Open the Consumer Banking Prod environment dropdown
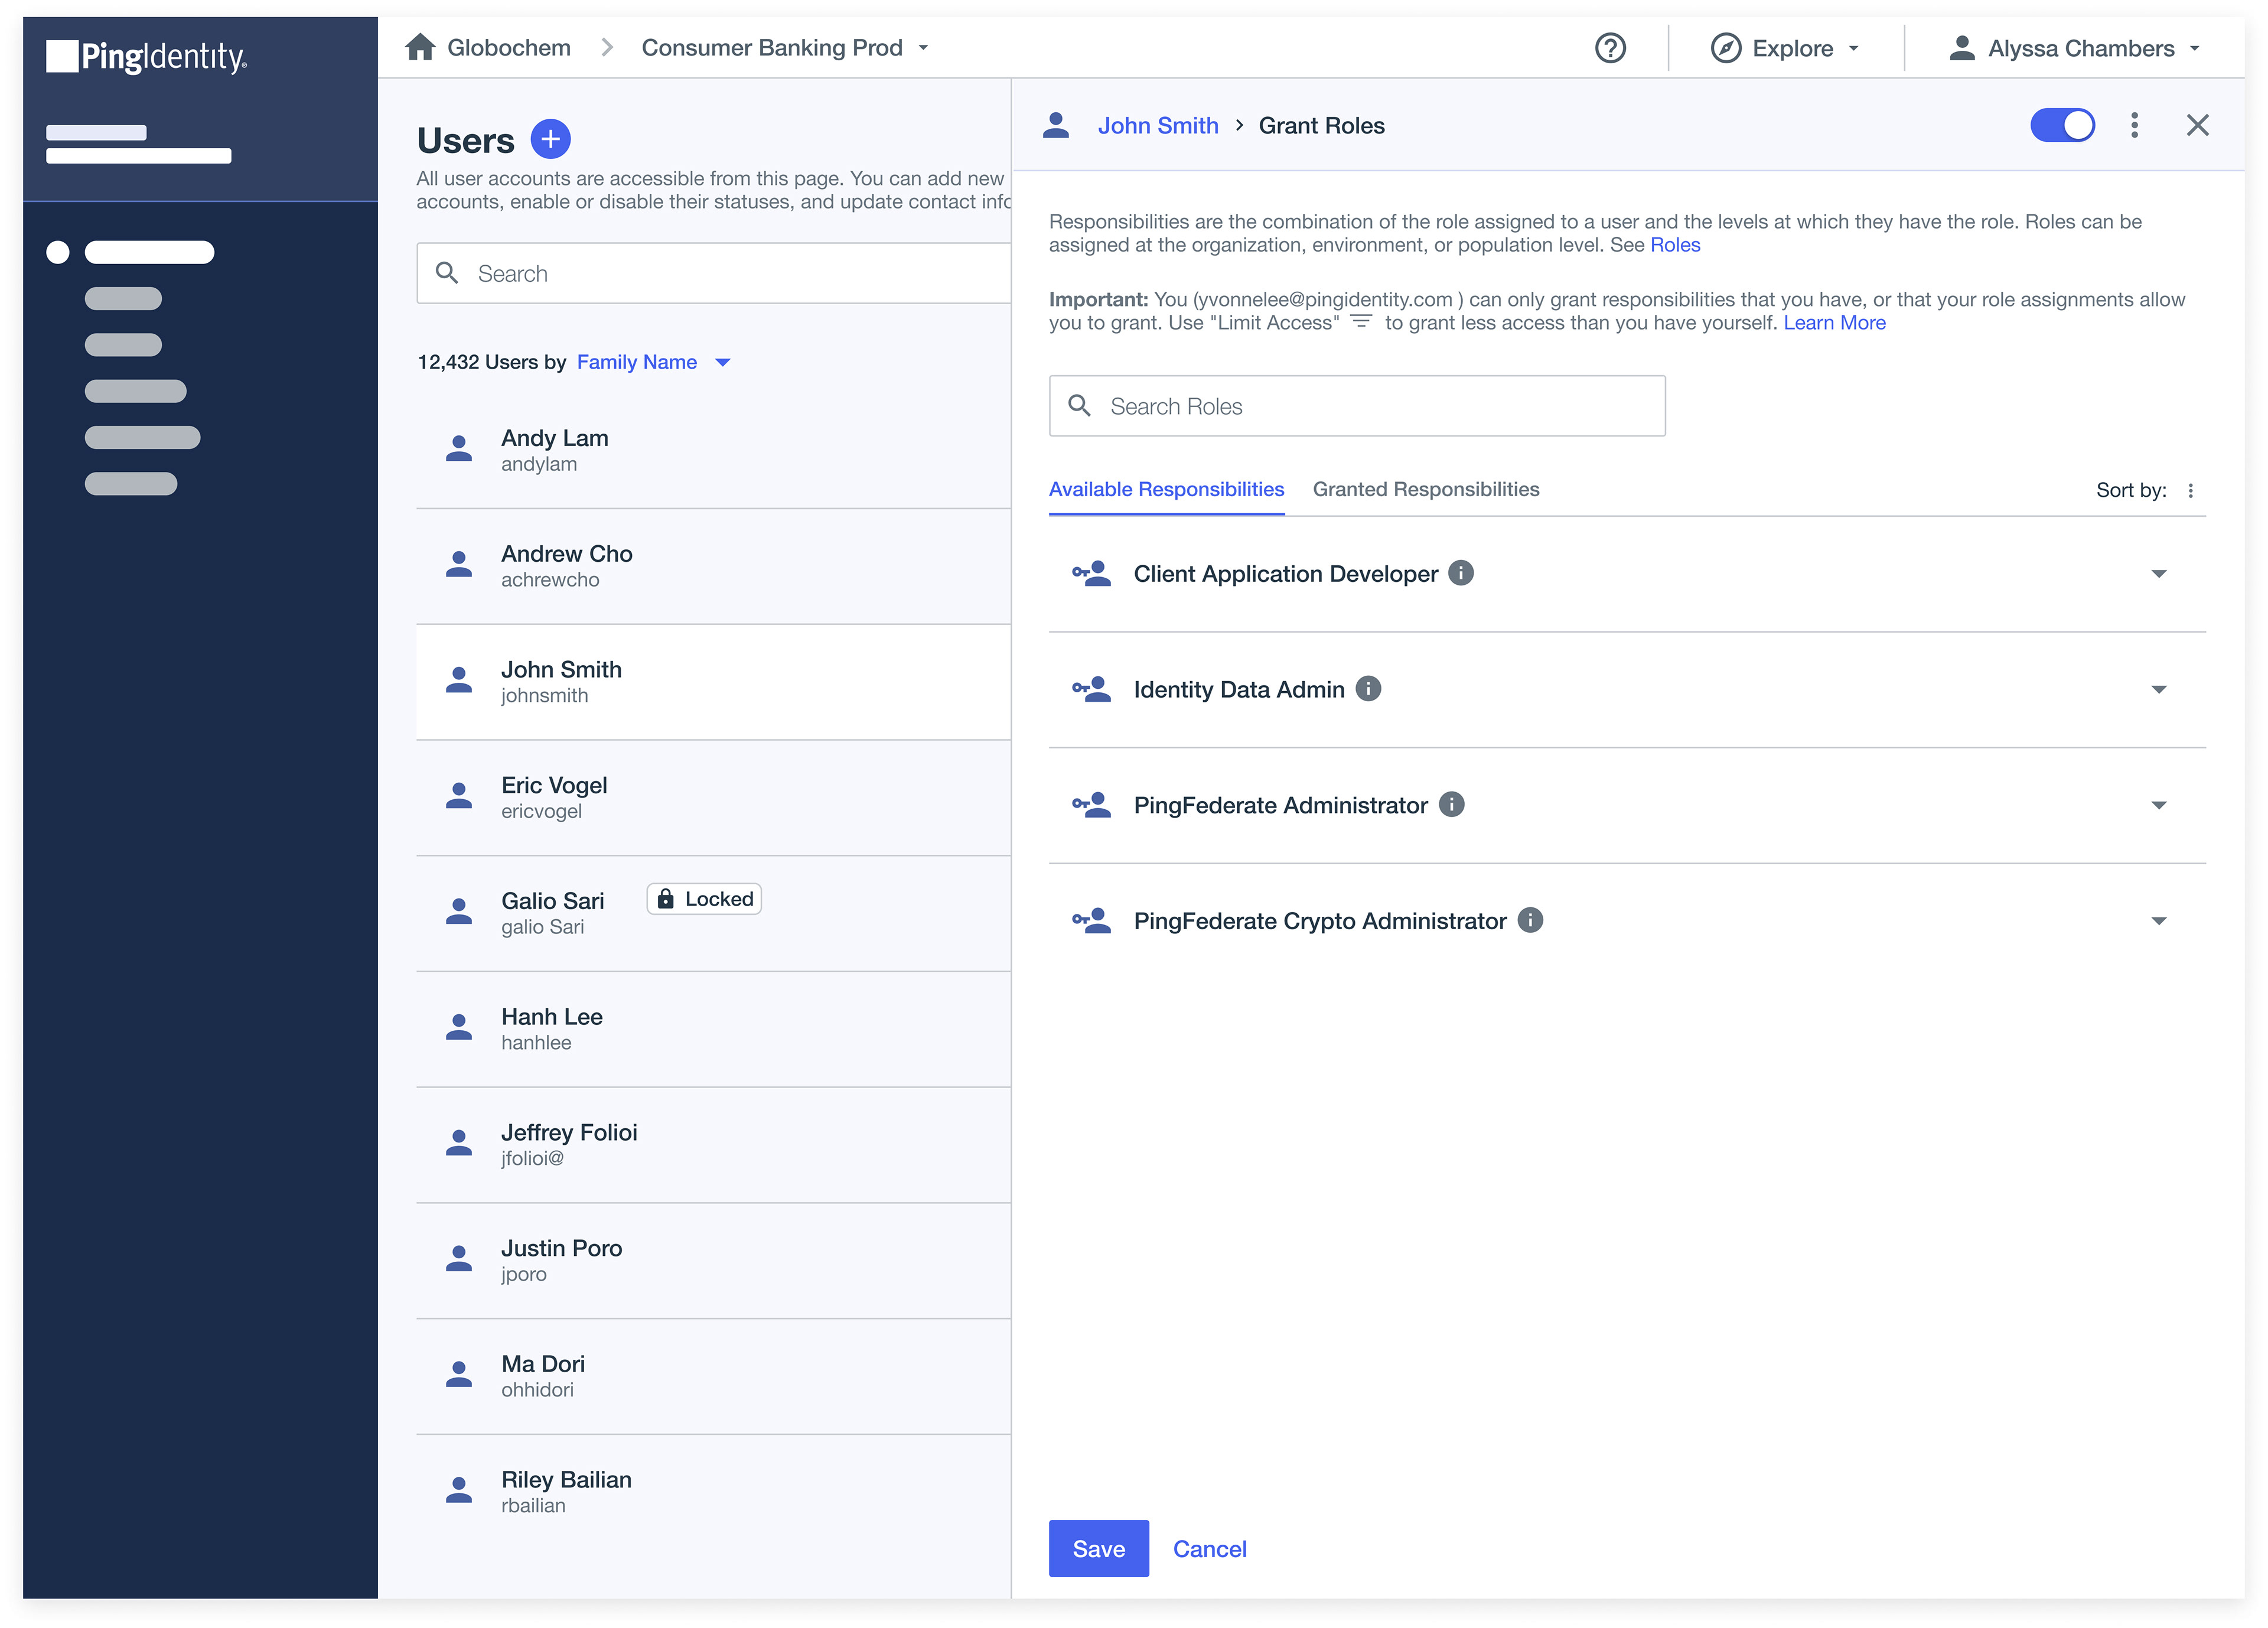This screenshot has width=2268, height=1628. 785,47
